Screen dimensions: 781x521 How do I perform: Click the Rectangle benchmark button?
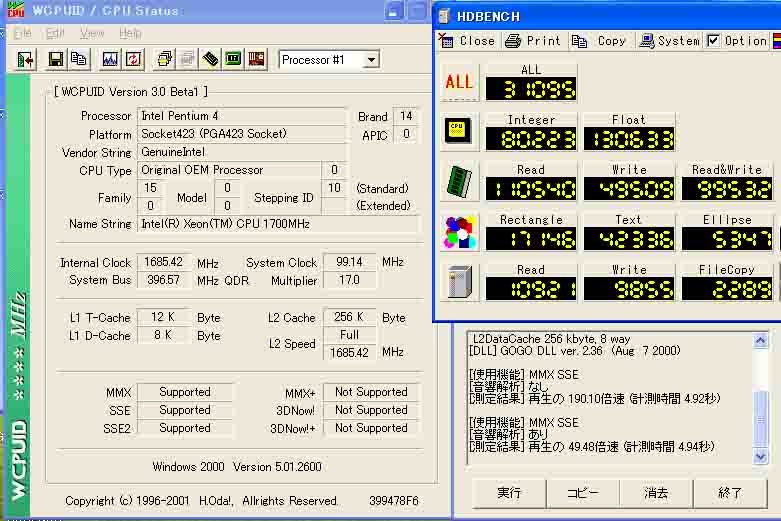click(531, 220)
